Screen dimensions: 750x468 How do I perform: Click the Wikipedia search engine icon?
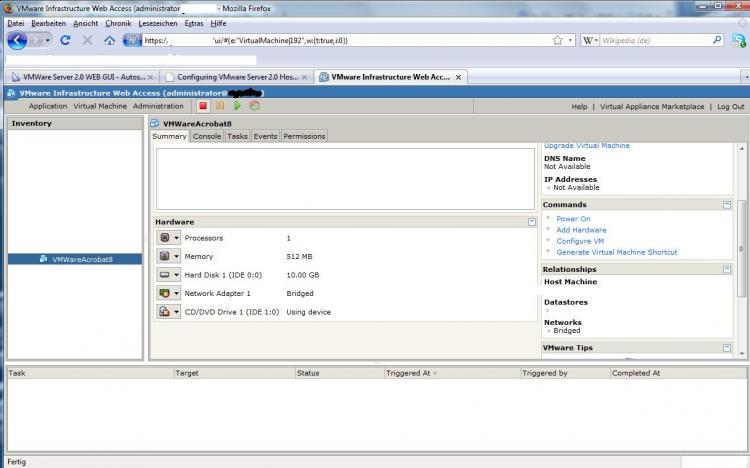click(x=587, y=41)
